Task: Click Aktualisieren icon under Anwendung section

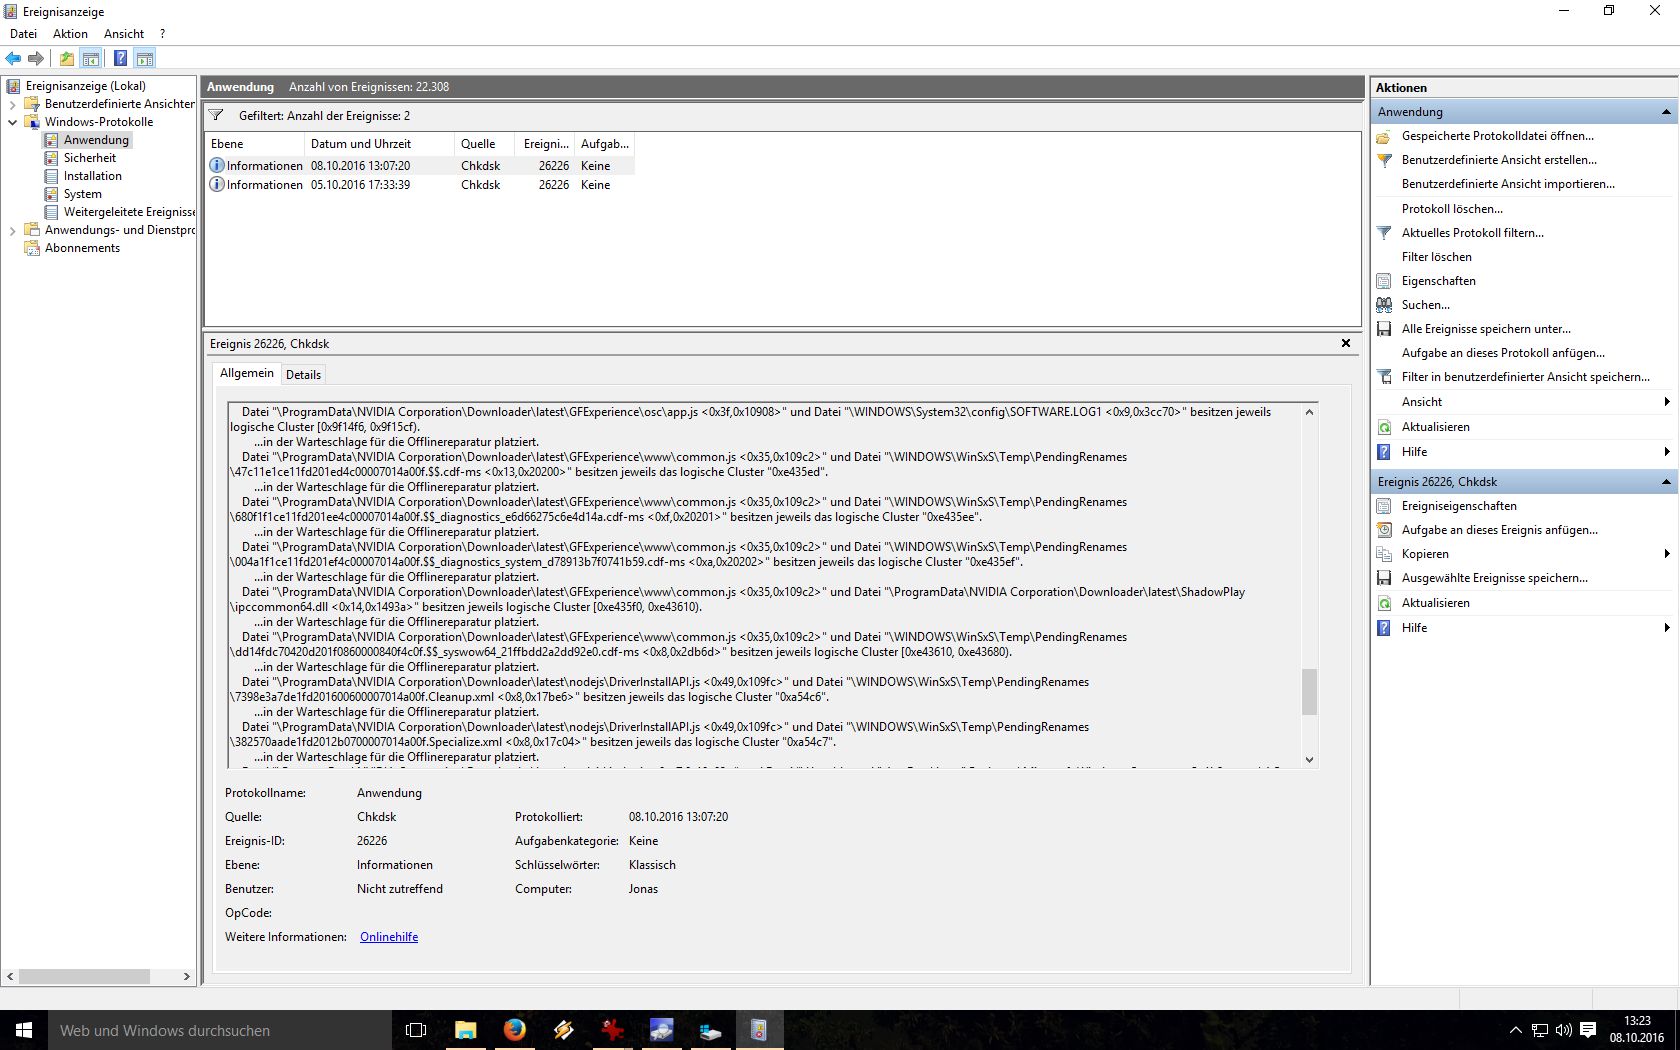Action: pyautogui.click(x=1384, y=427)
